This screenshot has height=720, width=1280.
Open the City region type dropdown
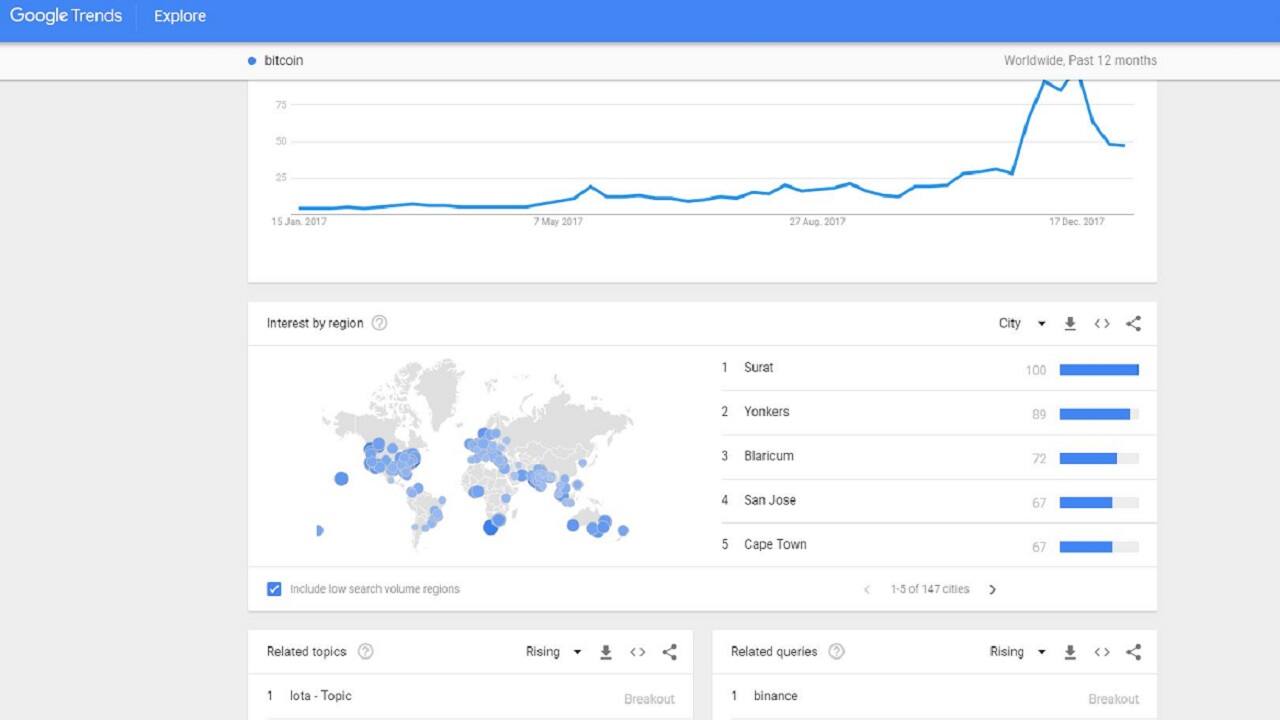click(x=1022, y=324)
